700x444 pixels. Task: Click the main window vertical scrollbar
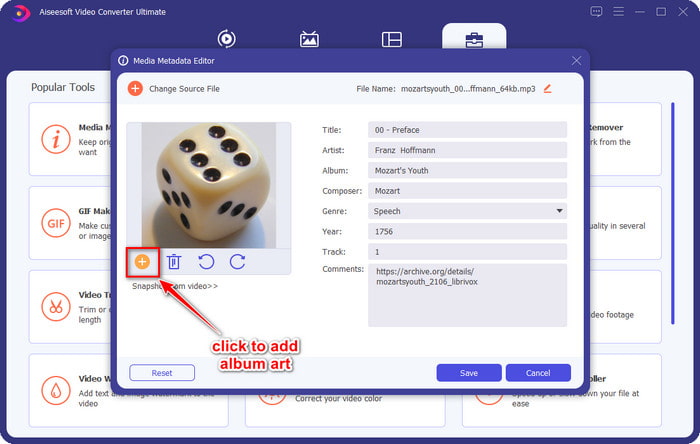click(x=673, y=213)
